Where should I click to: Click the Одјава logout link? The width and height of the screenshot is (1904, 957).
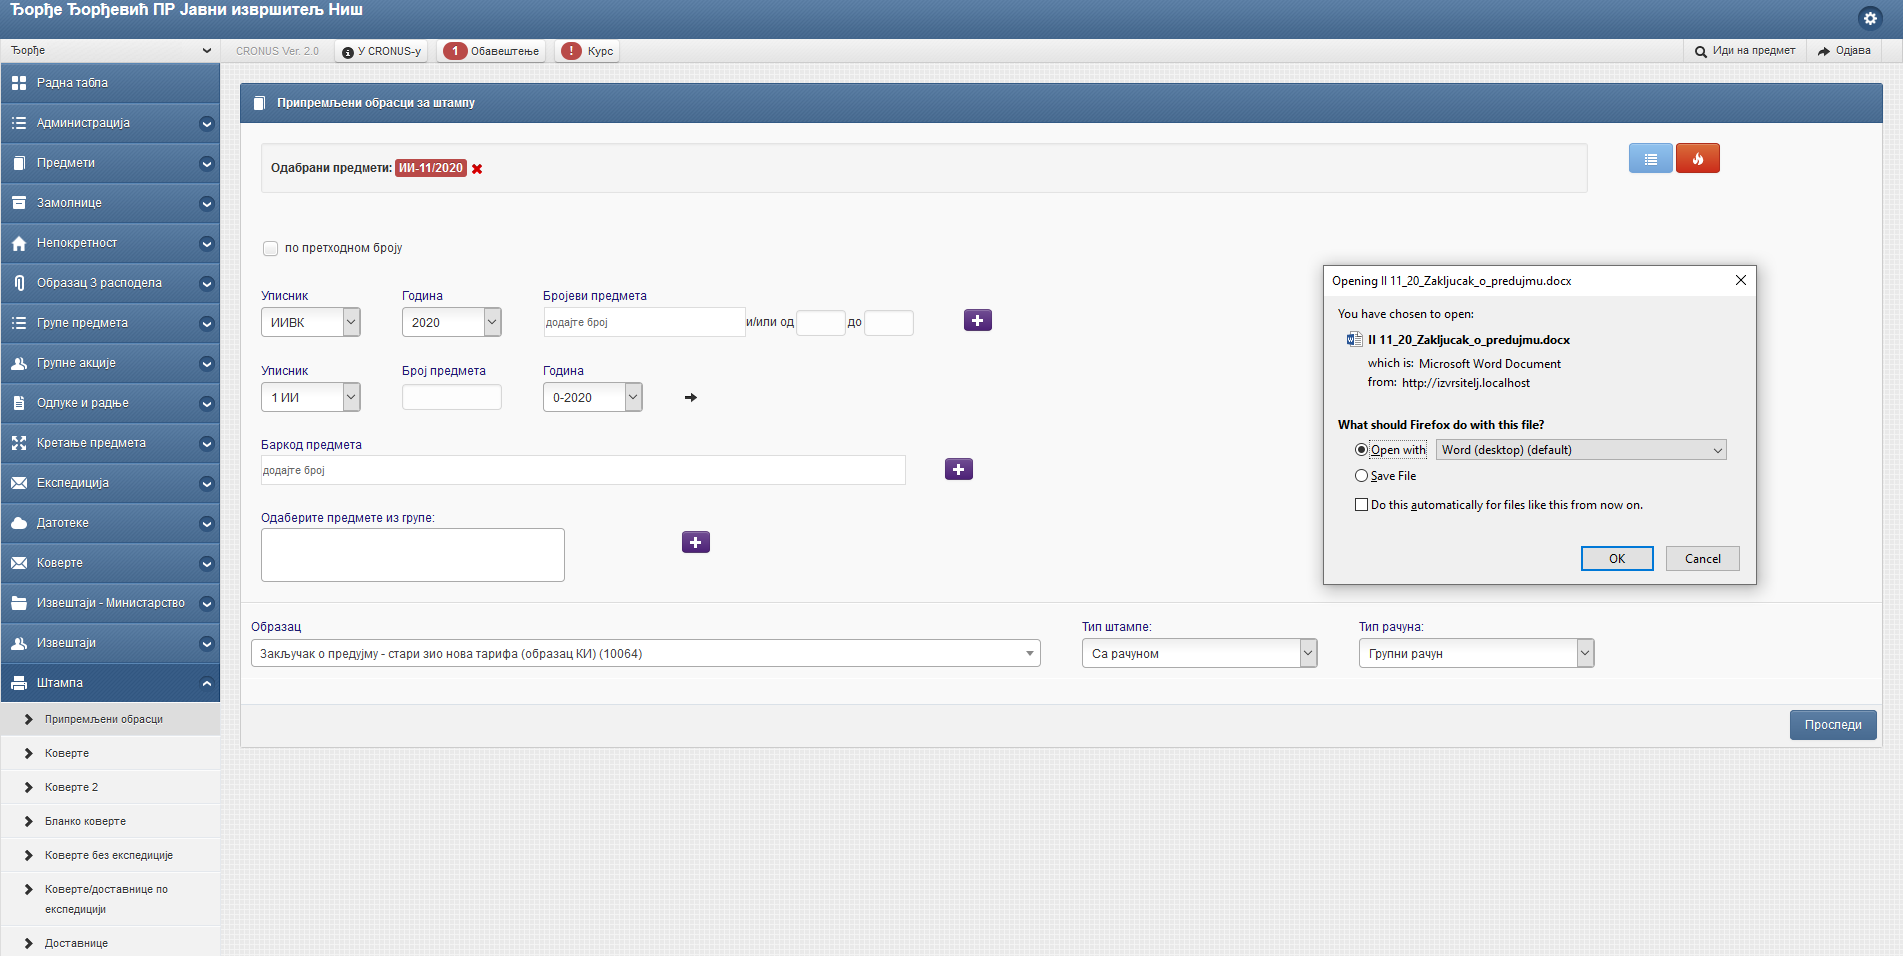coord(1844,51)
